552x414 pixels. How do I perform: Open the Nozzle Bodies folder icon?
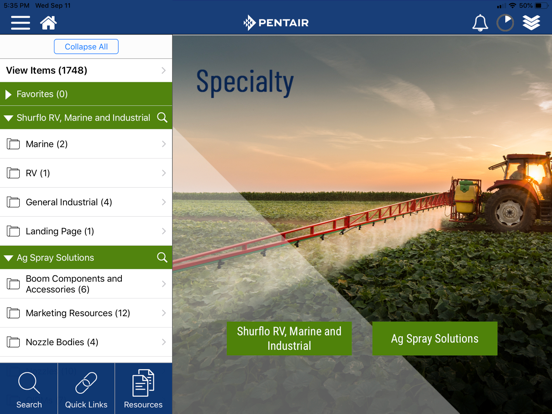(13, 342)
